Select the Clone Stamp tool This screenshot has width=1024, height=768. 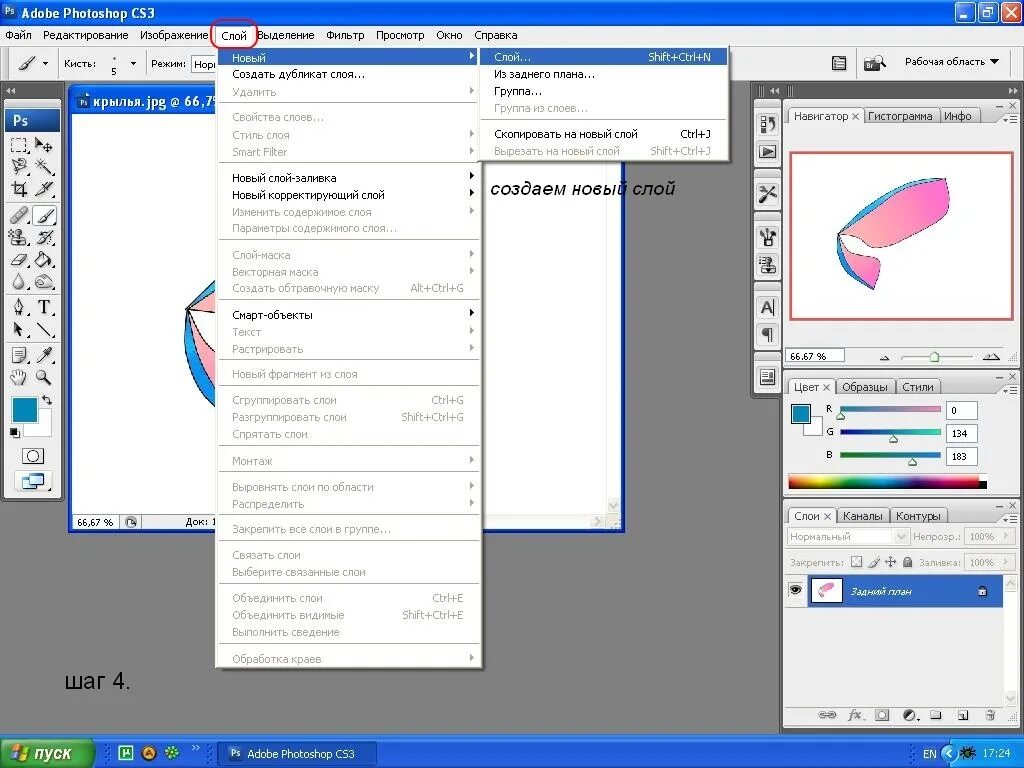tap(20, 237)
